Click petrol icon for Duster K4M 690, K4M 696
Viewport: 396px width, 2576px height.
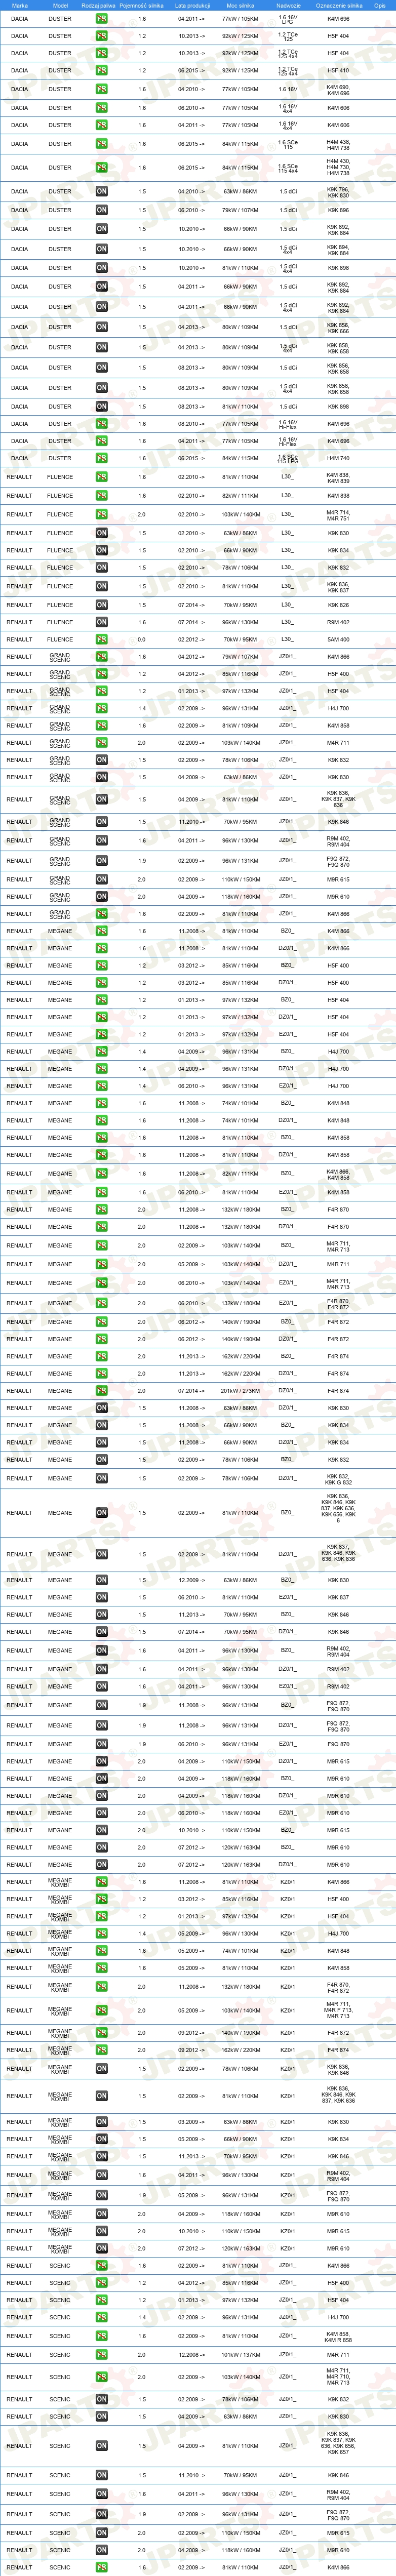point(102,89)
